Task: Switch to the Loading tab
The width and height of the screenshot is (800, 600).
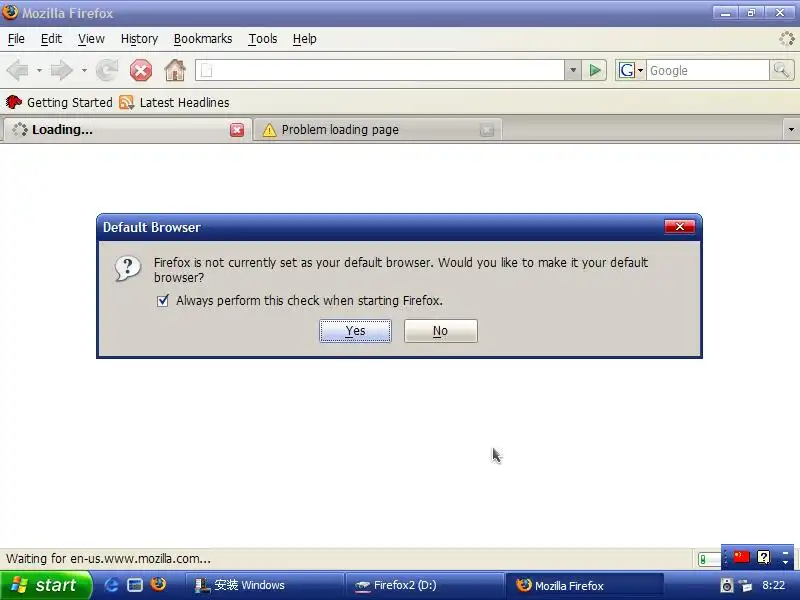Action: coord(128,130)
